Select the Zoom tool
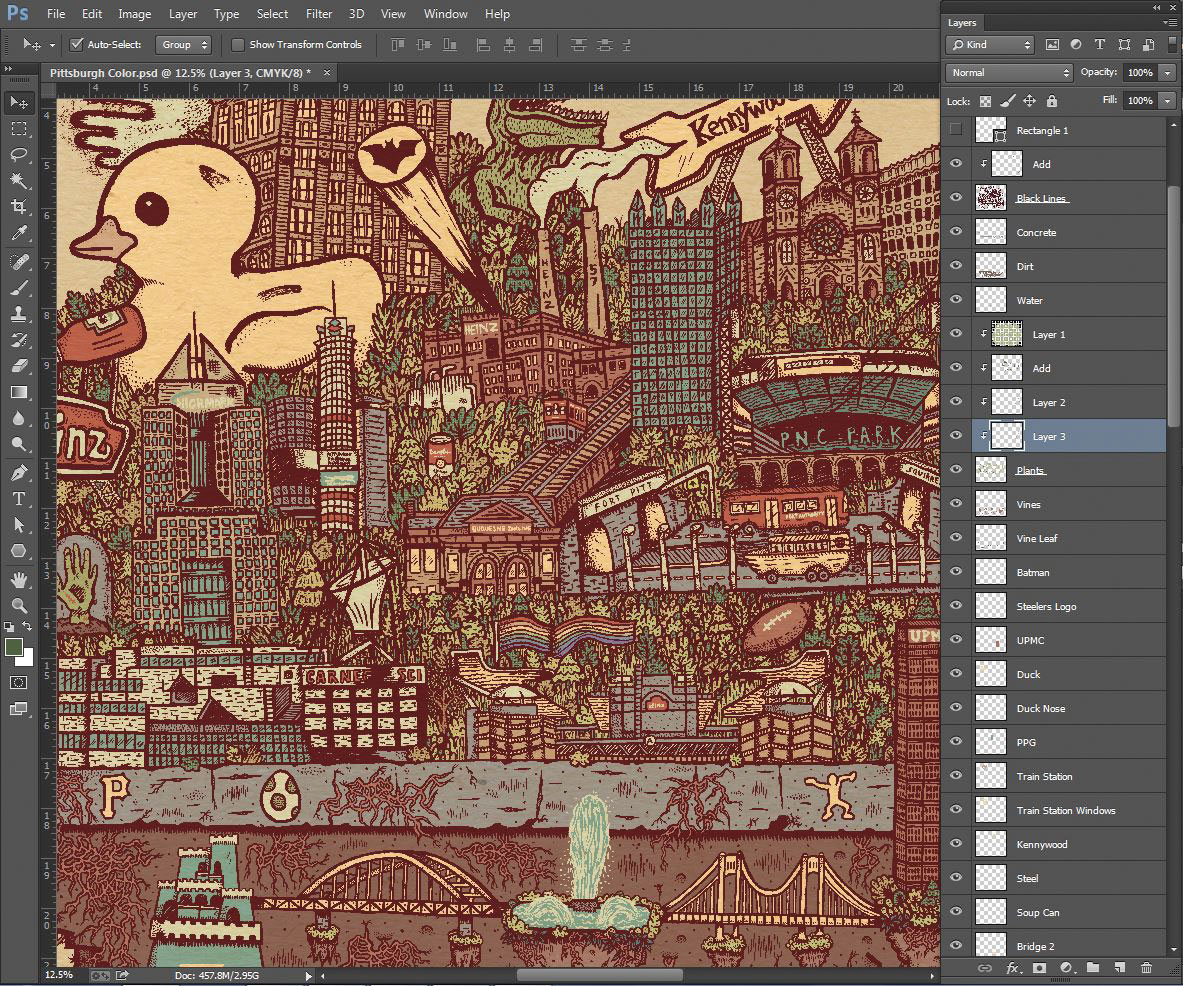The width and height of the screenshot is (1183, 986). tap(19, 605)
